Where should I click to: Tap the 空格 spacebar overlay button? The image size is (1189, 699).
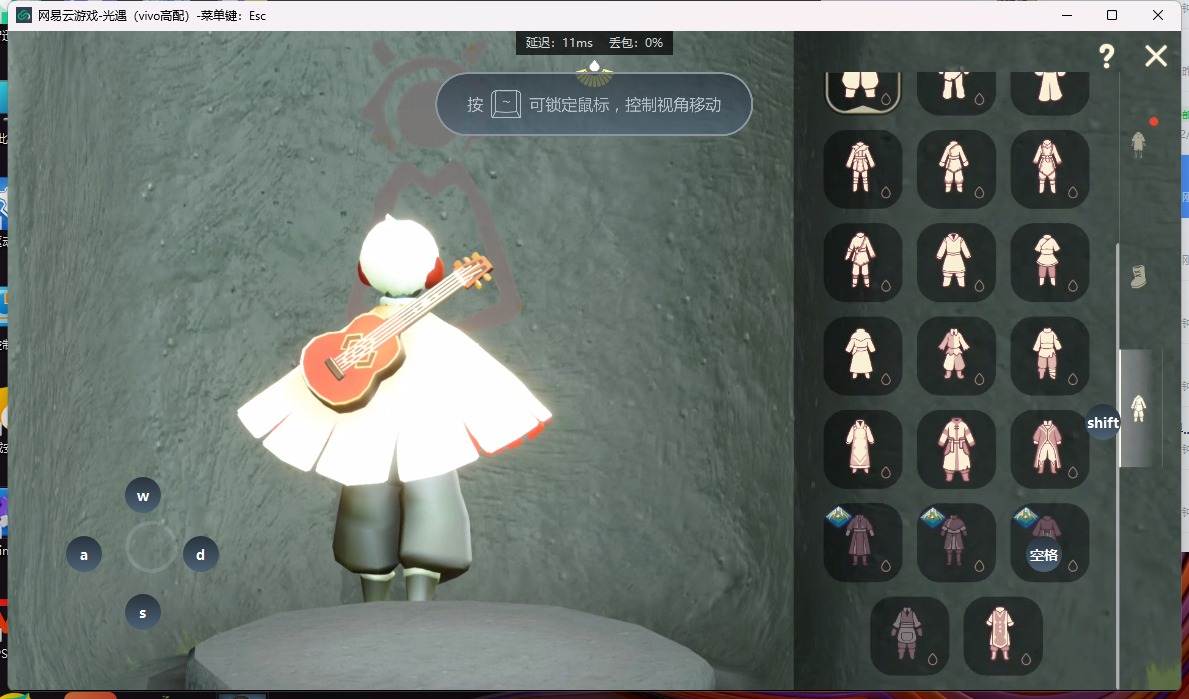1043,555
